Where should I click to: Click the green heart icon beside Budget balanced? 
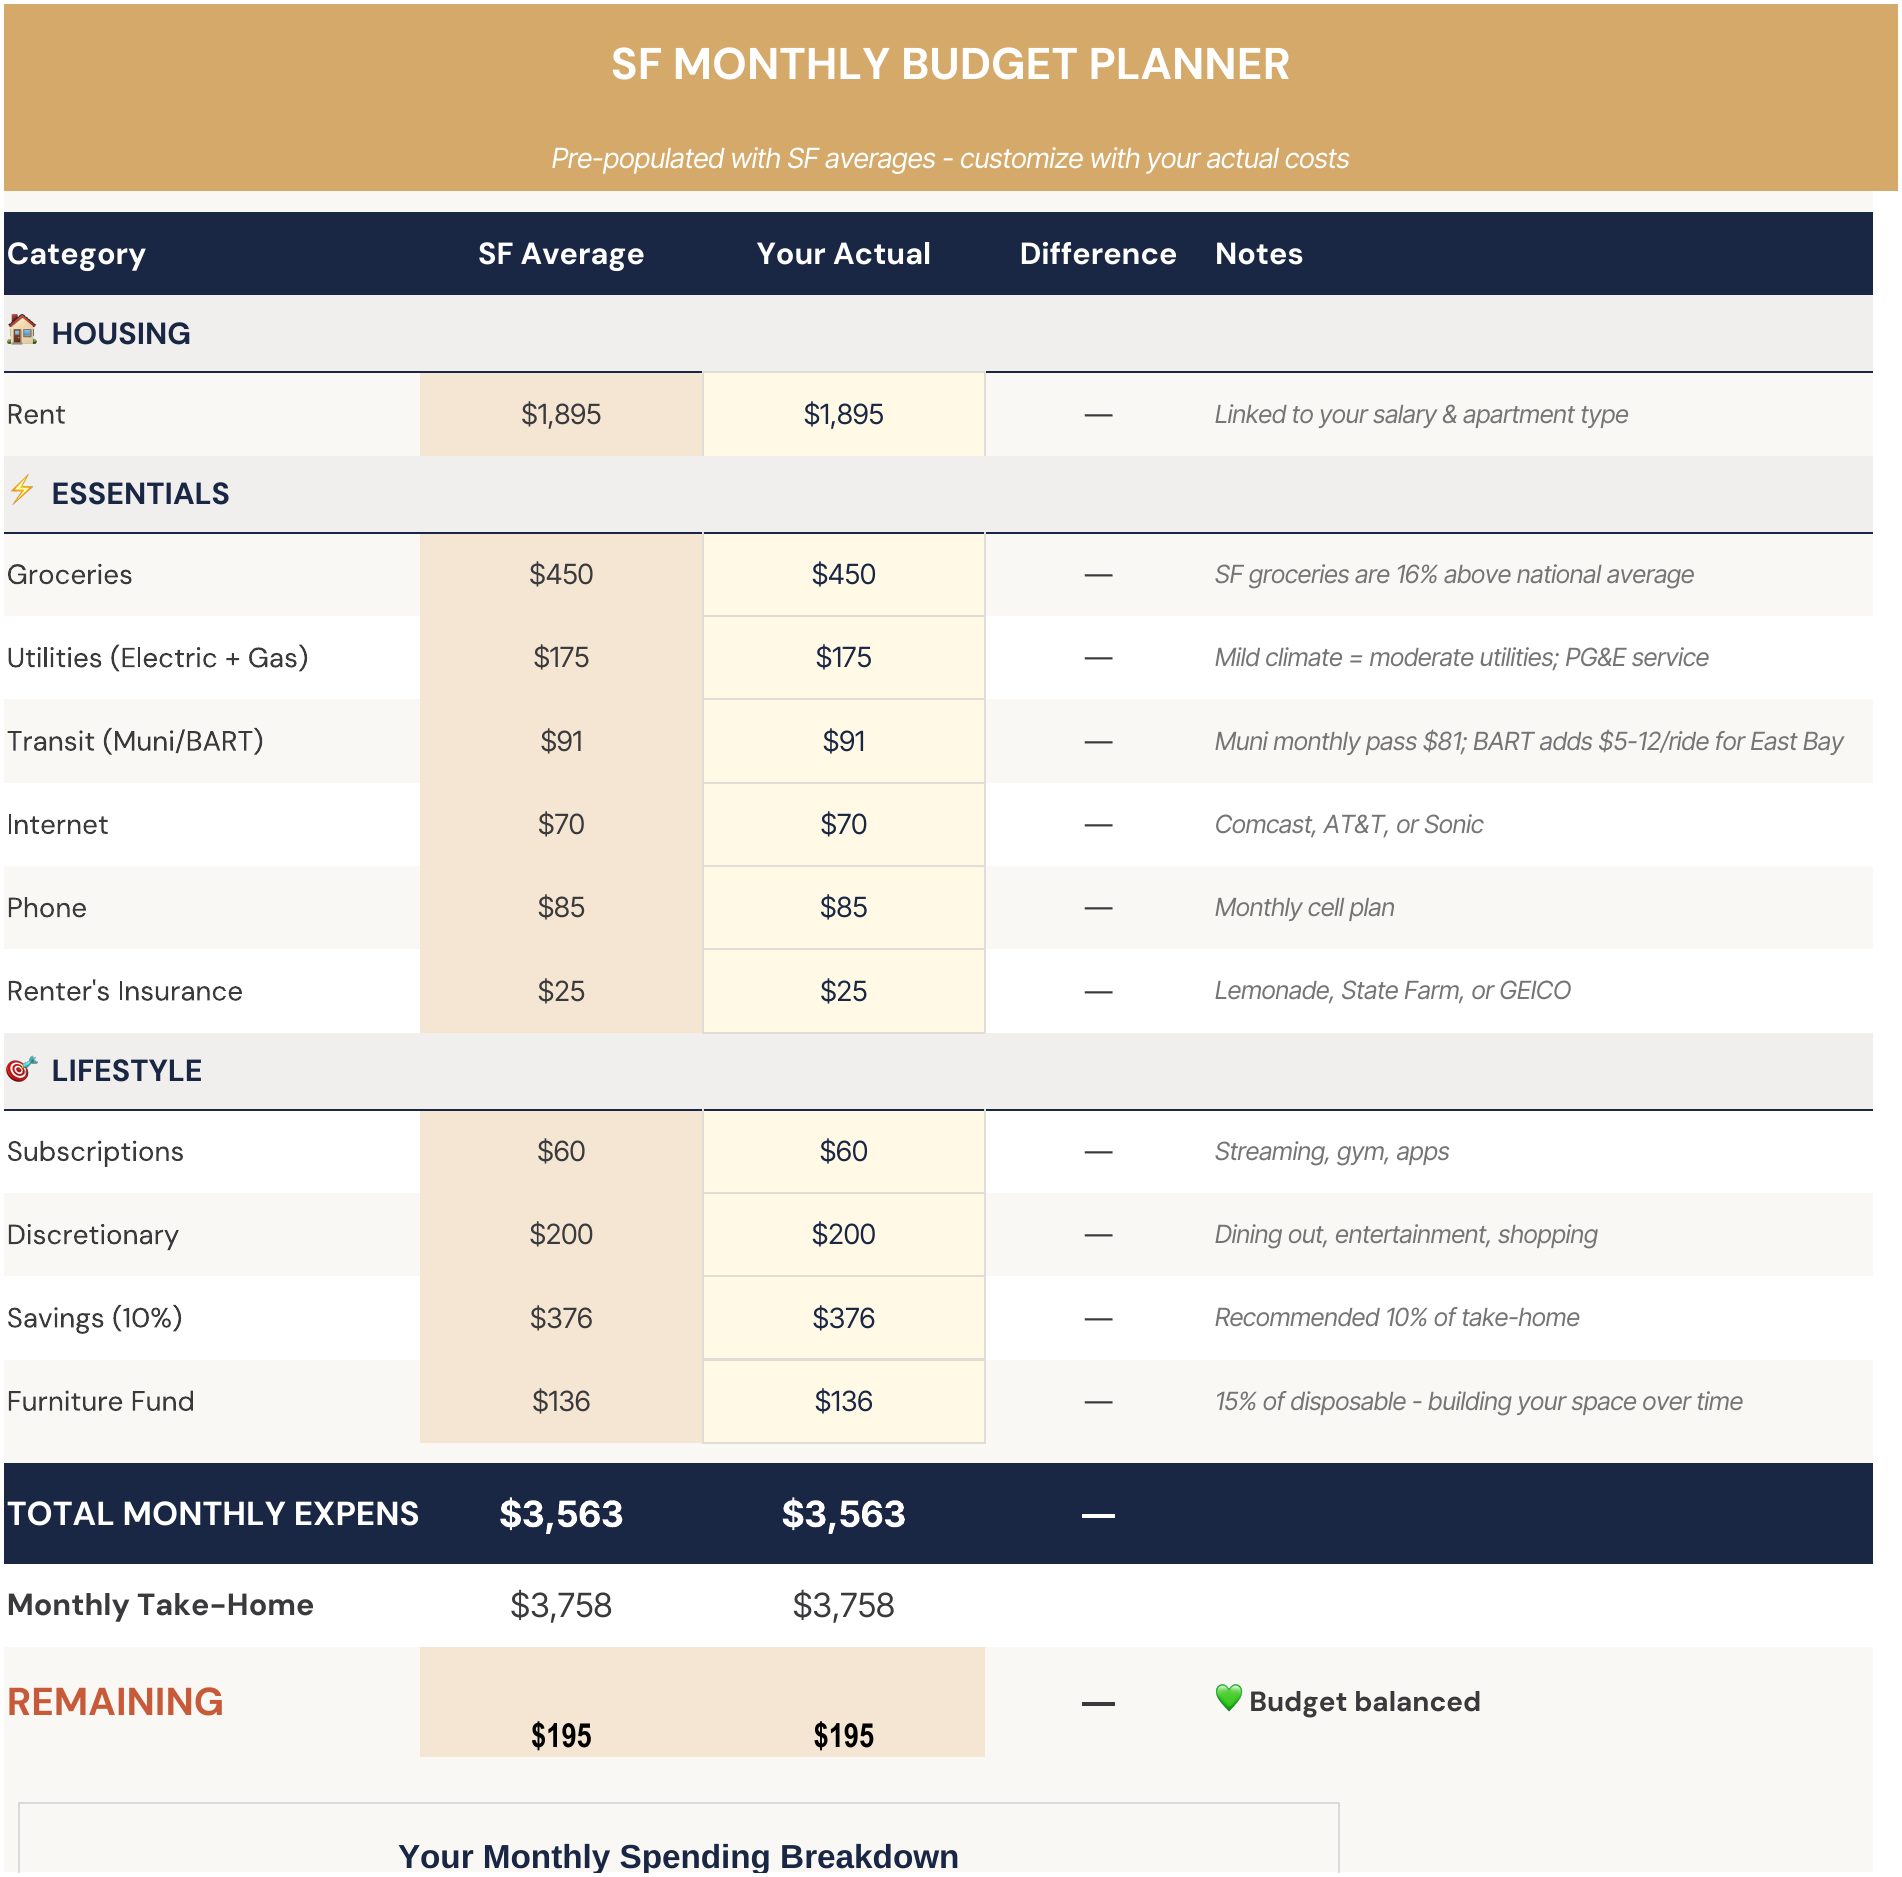[1229, 1698]
